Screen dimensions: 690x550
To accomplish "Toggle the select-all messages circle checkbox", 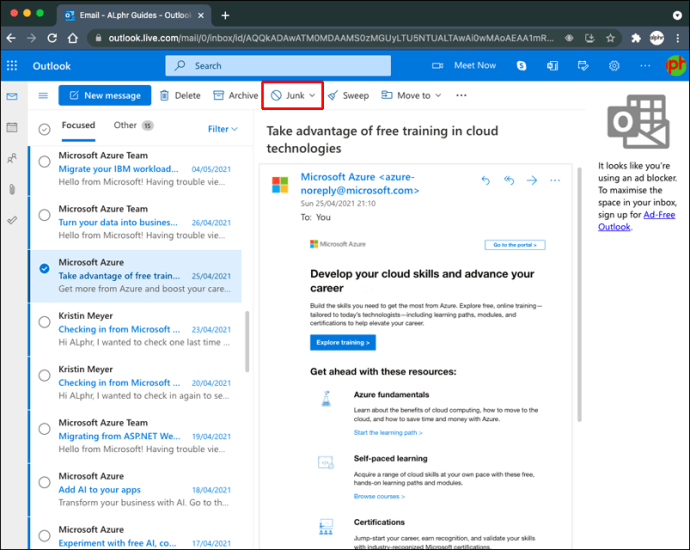I will point(44,128).
